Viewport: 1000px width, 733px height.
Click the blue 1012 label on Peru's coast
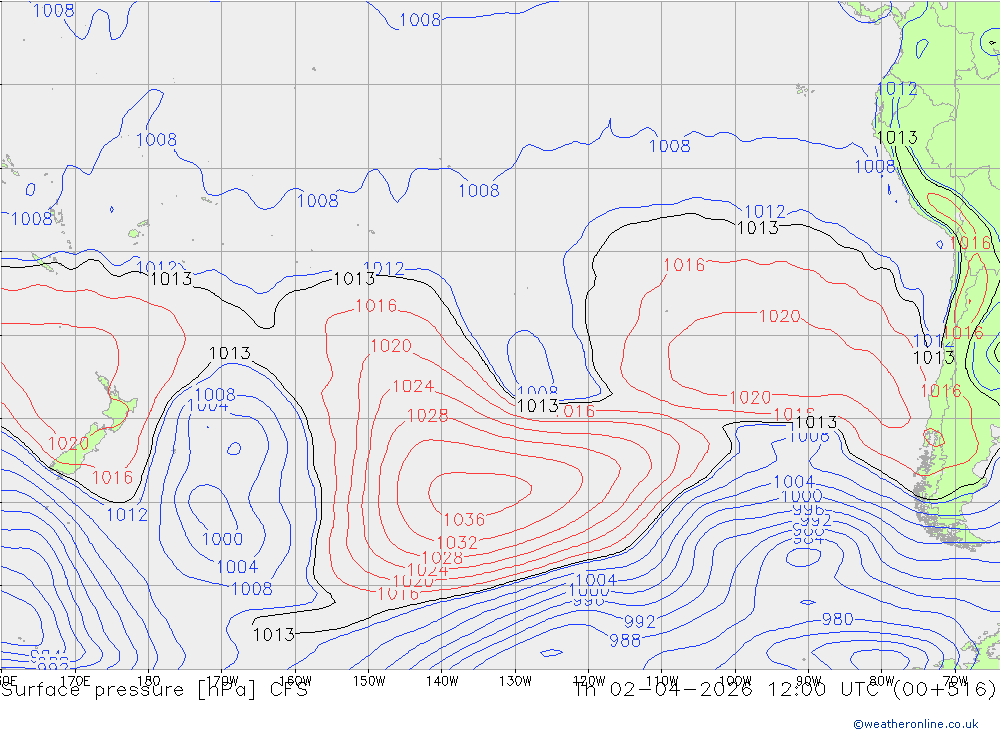[897, 89]
